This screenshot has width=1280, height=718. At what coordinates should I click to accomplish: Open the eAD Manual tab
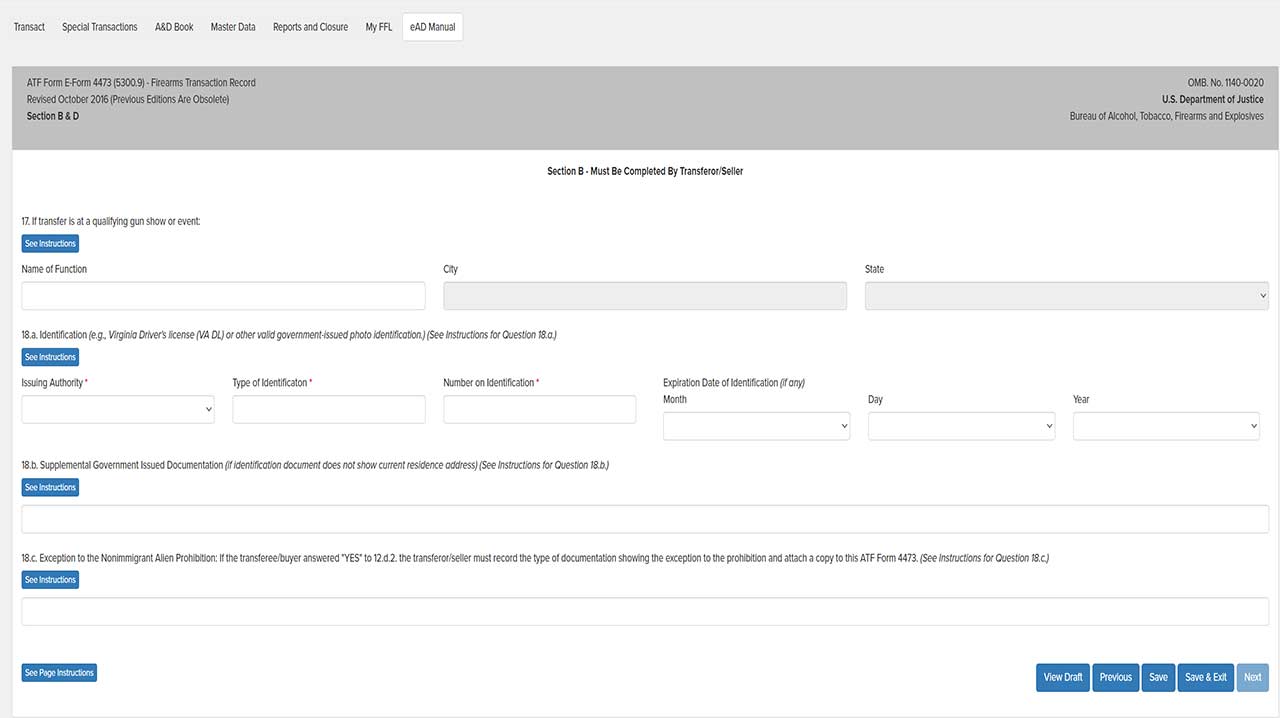[x=432, y=27]
